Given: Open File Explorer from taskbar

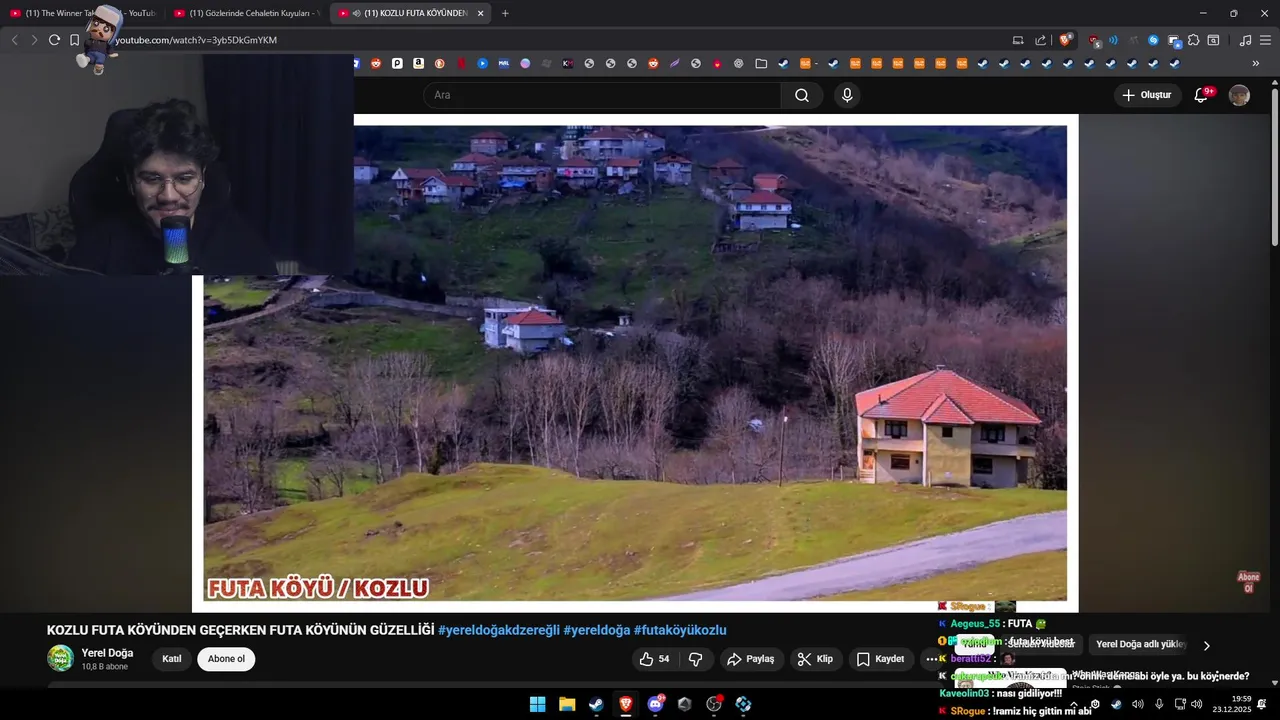Looking at the screenshot, I should 567,704.
